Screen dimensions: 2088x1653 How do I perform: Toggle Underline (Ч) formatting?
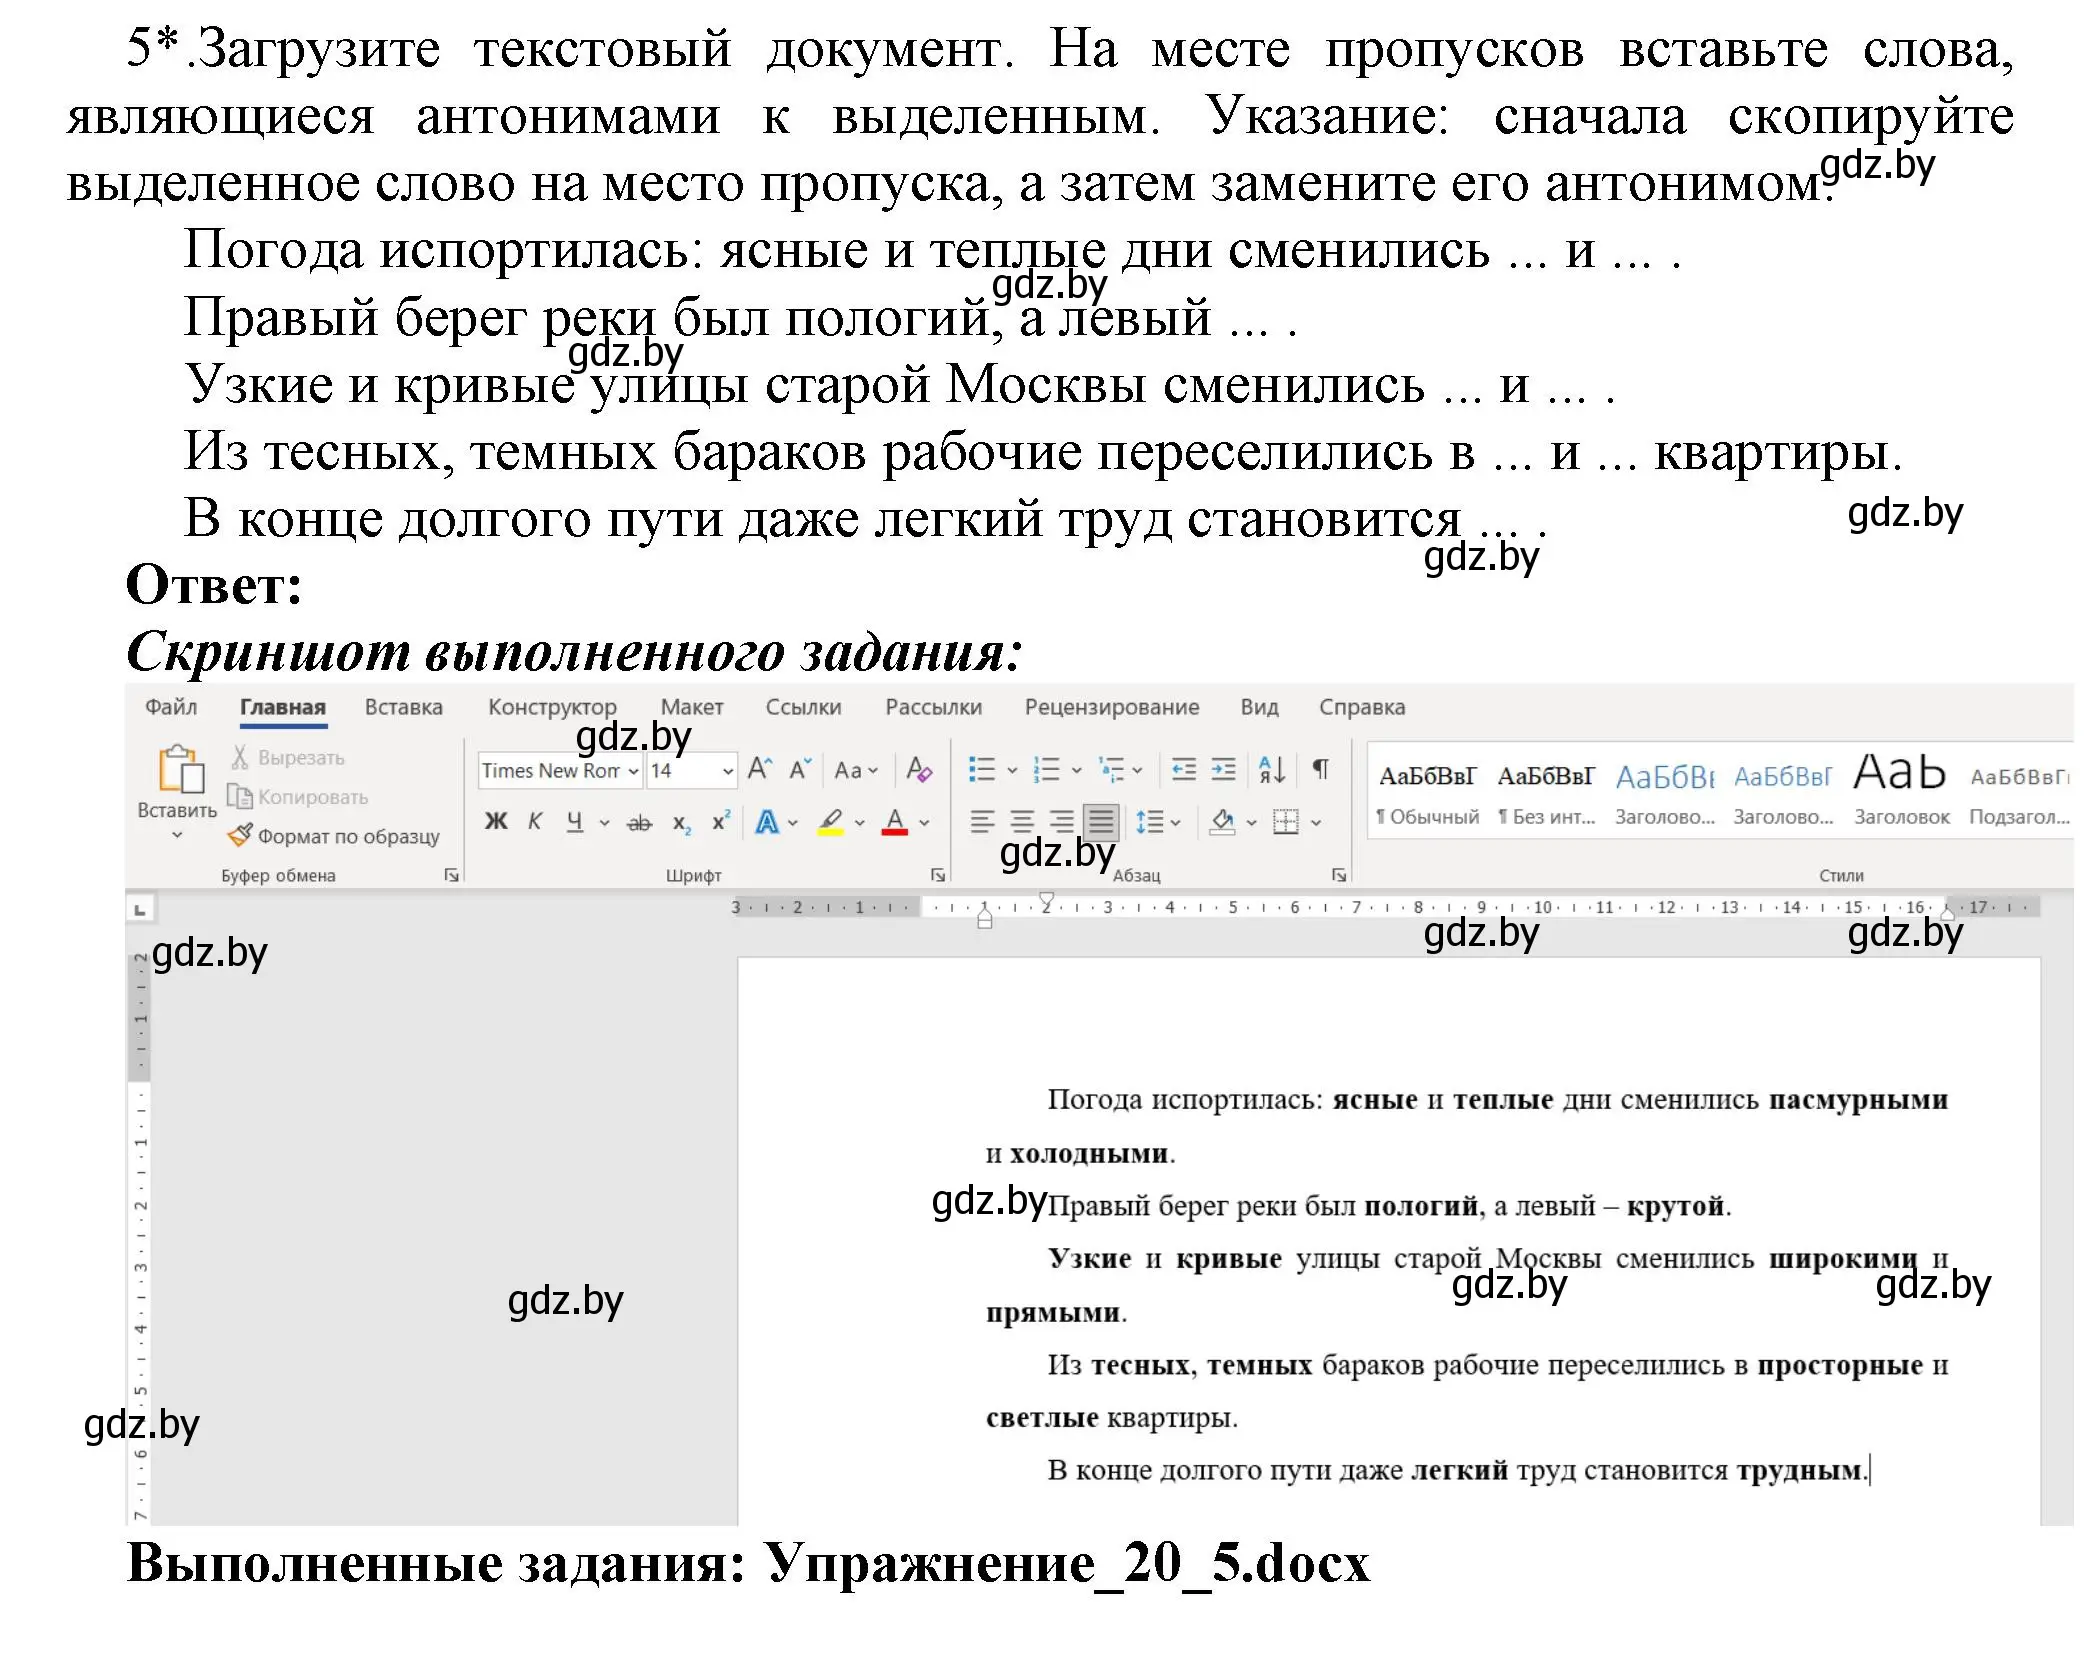click(575, 822)
